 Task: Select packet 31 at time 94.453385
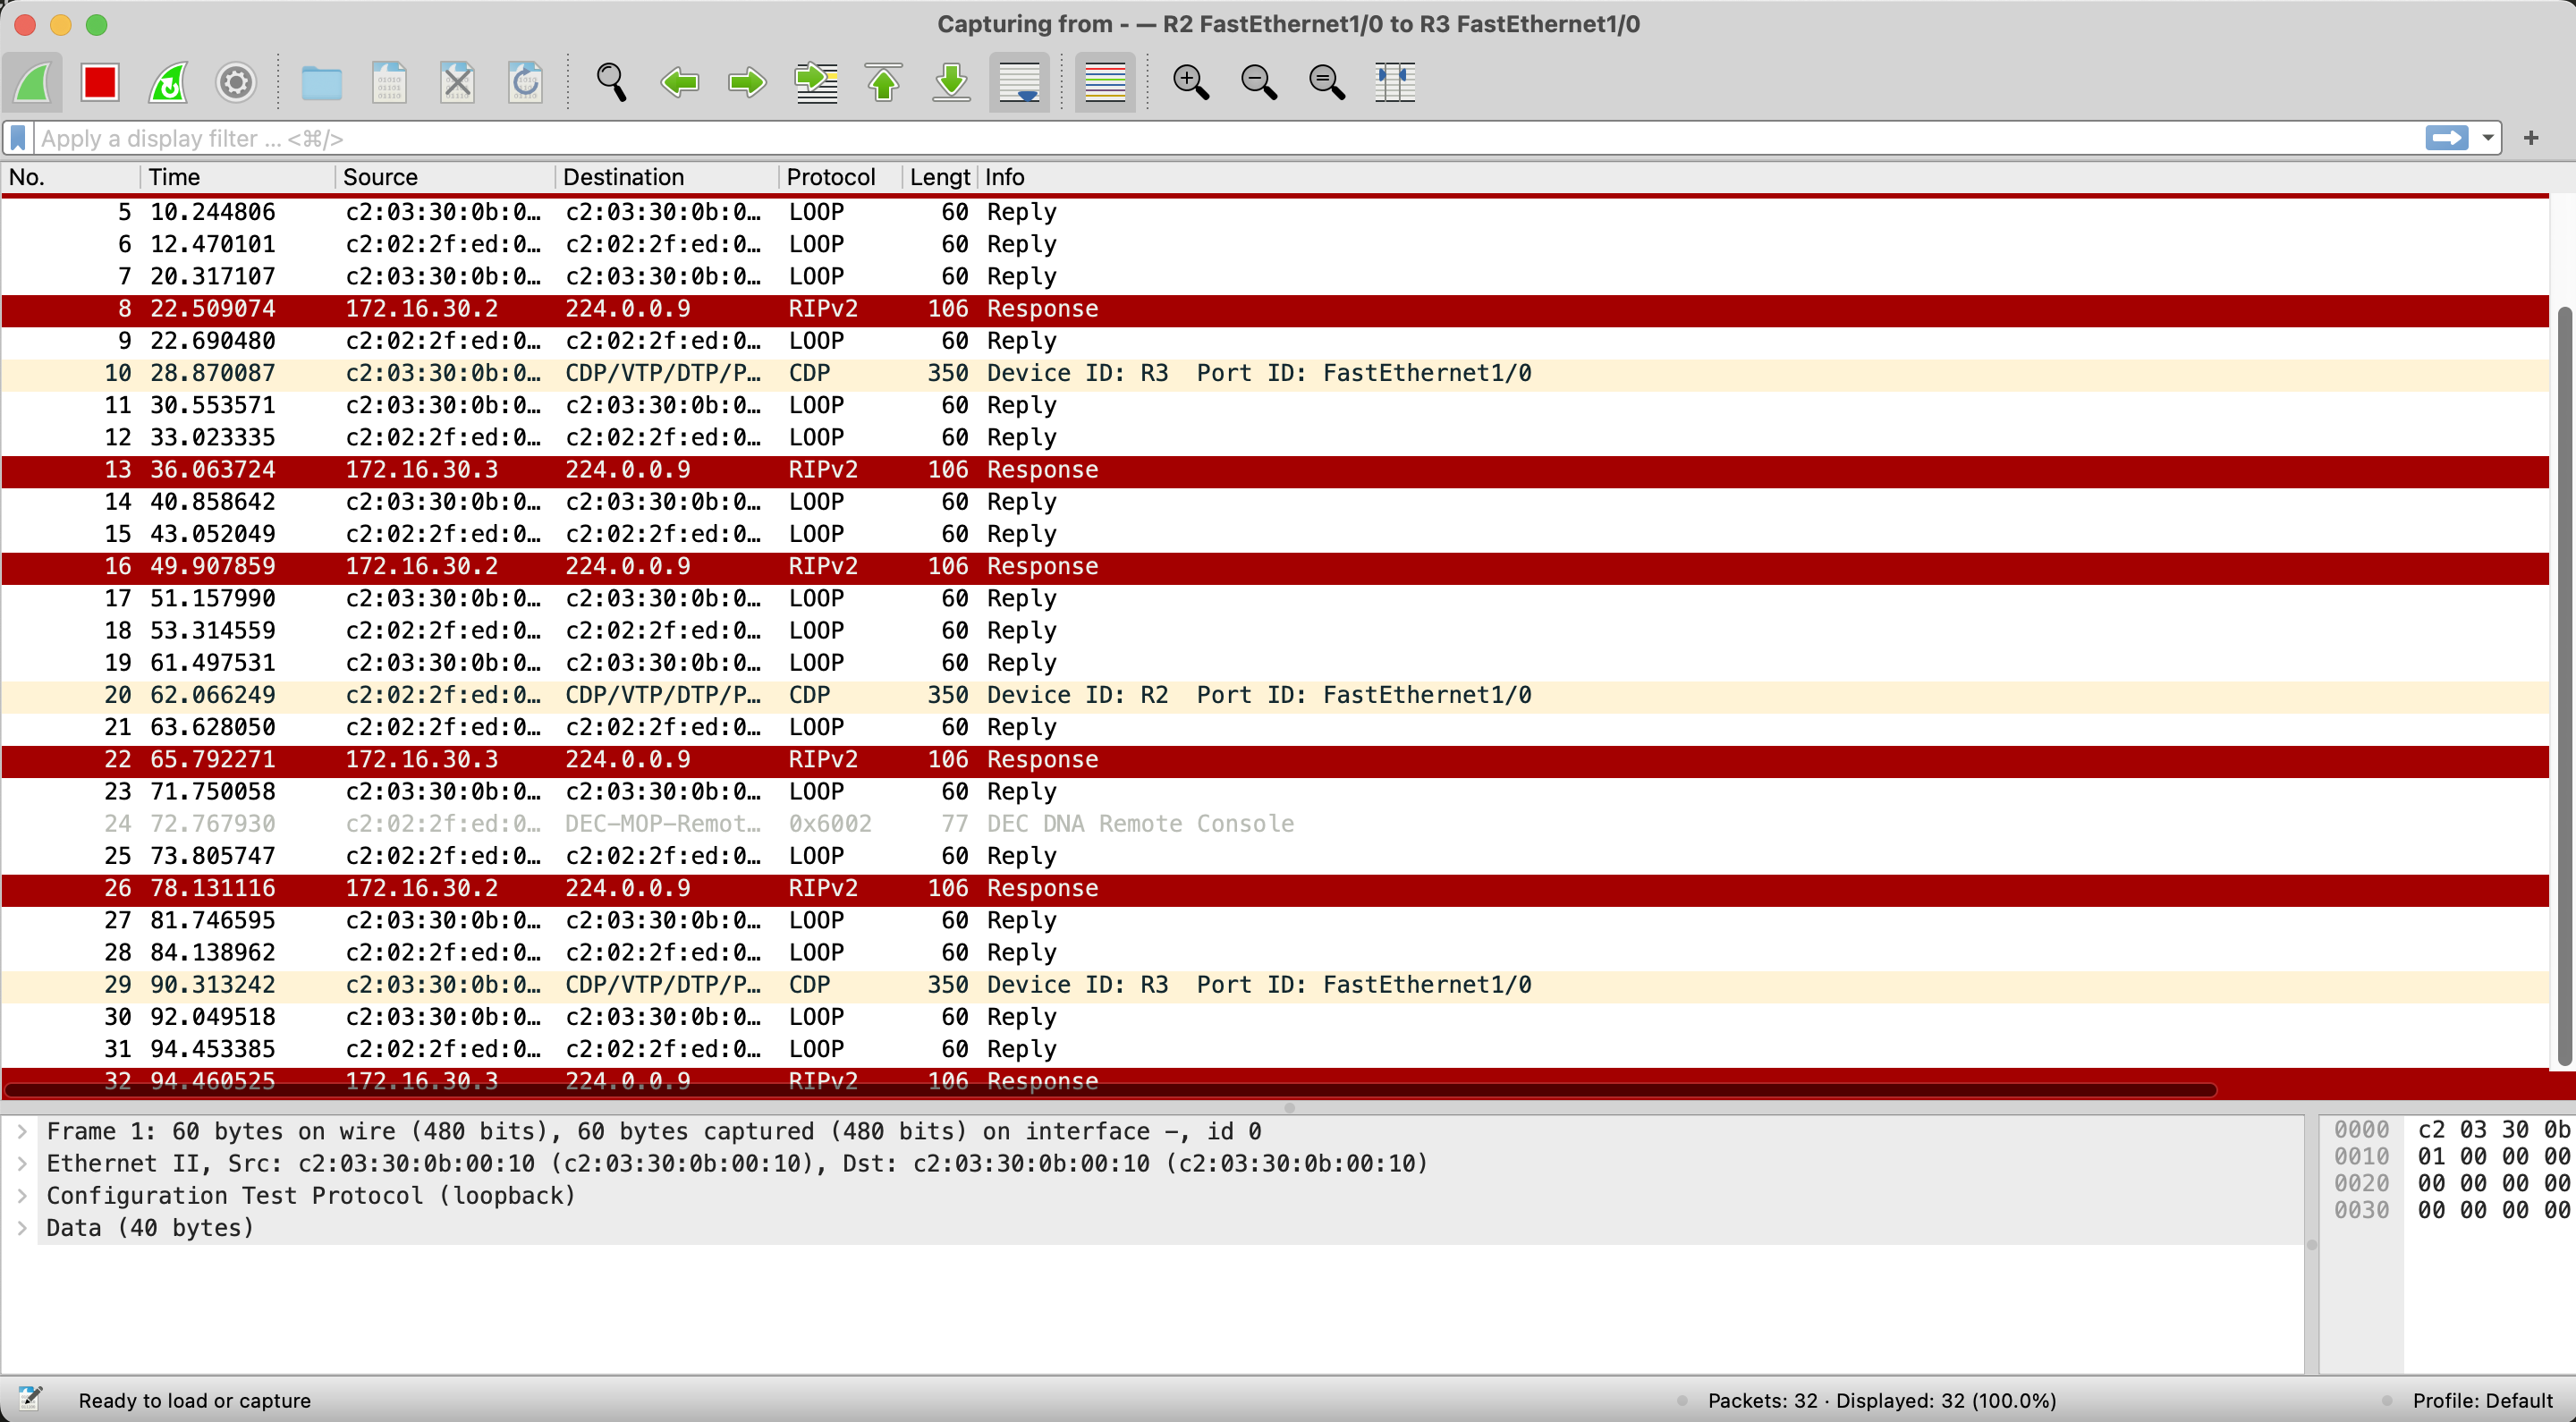(1275, 1049)
